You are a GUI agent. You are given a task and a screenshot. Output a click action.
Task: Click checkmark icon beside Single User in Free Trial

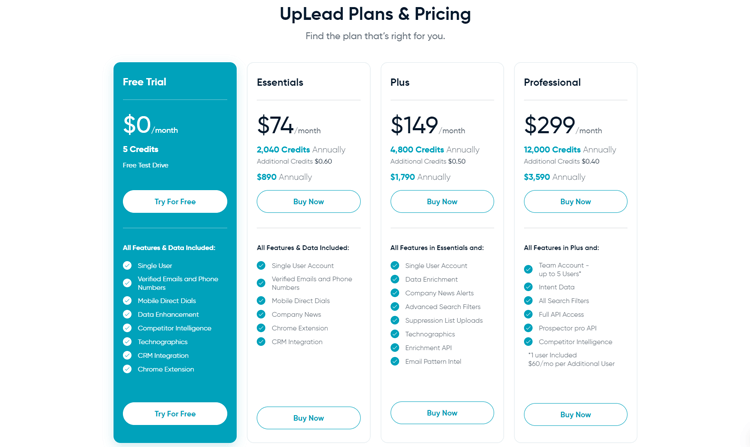(x=127, y=265)
